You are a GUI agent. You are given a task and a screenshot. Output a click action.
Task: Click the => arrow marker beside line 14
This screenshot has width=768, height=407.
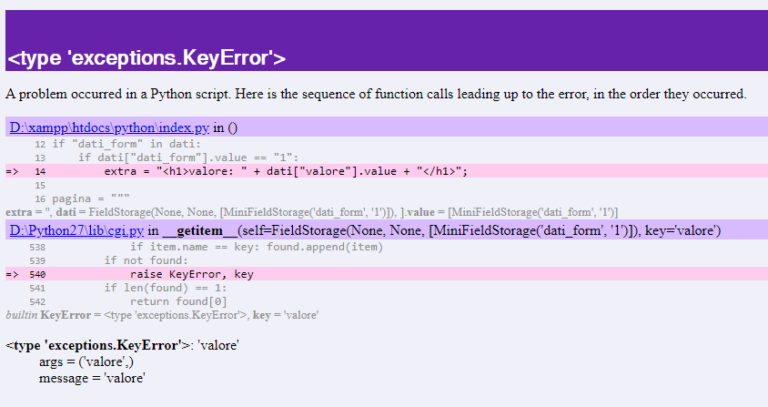pos(12,171)
